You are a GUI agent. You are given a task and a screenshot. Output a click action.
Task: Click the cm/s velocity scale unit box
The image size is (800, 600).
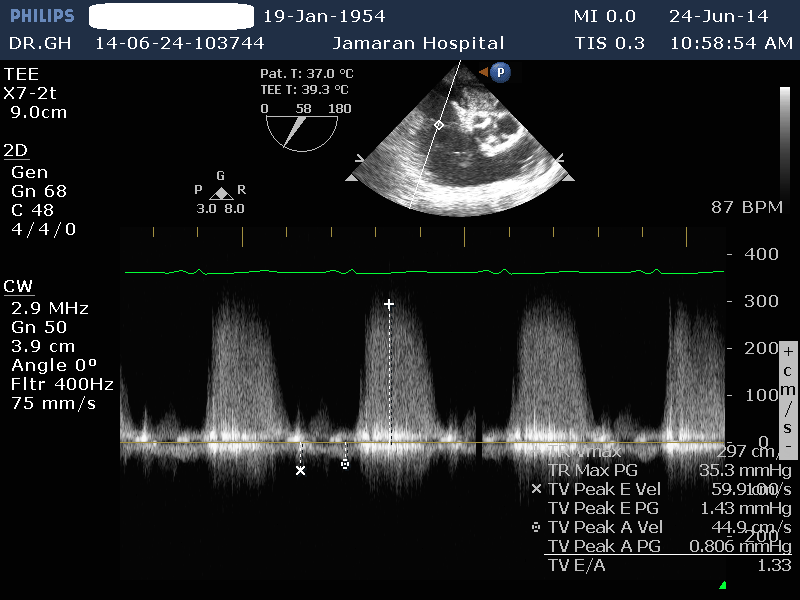788,398
